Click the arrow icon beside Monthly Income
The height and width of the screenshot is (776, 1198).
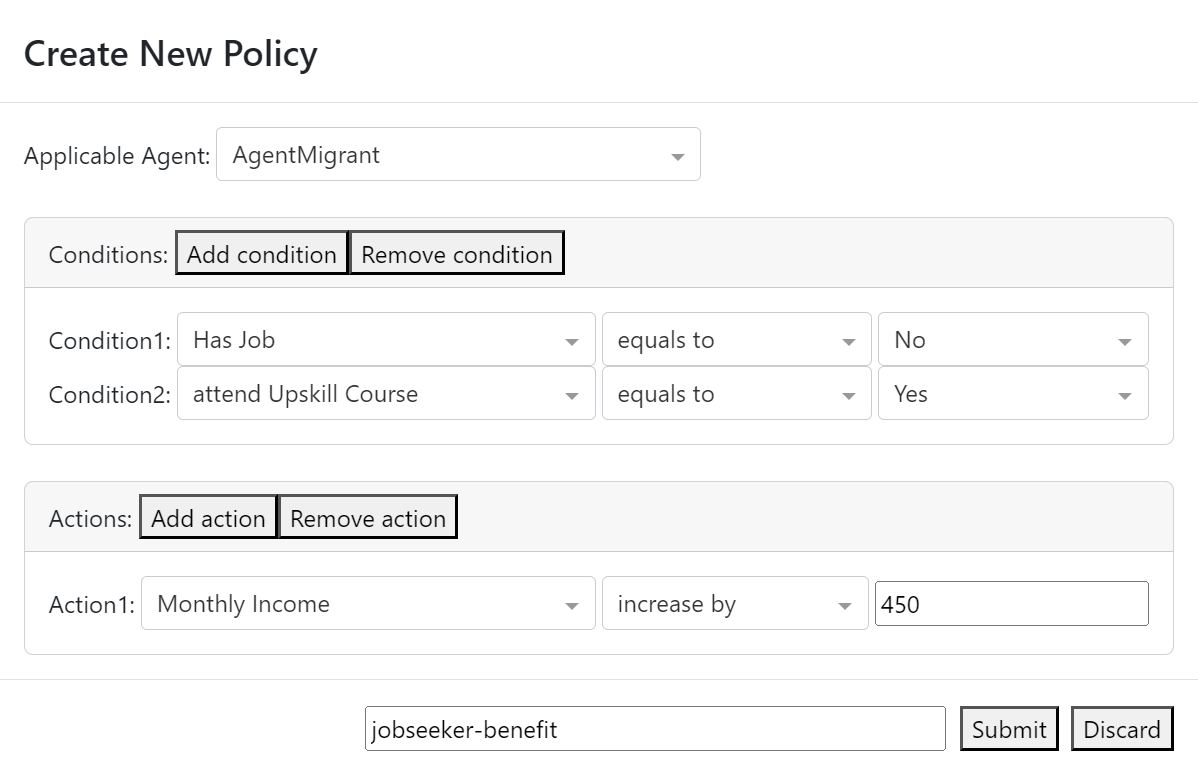(x=572, y=606)
